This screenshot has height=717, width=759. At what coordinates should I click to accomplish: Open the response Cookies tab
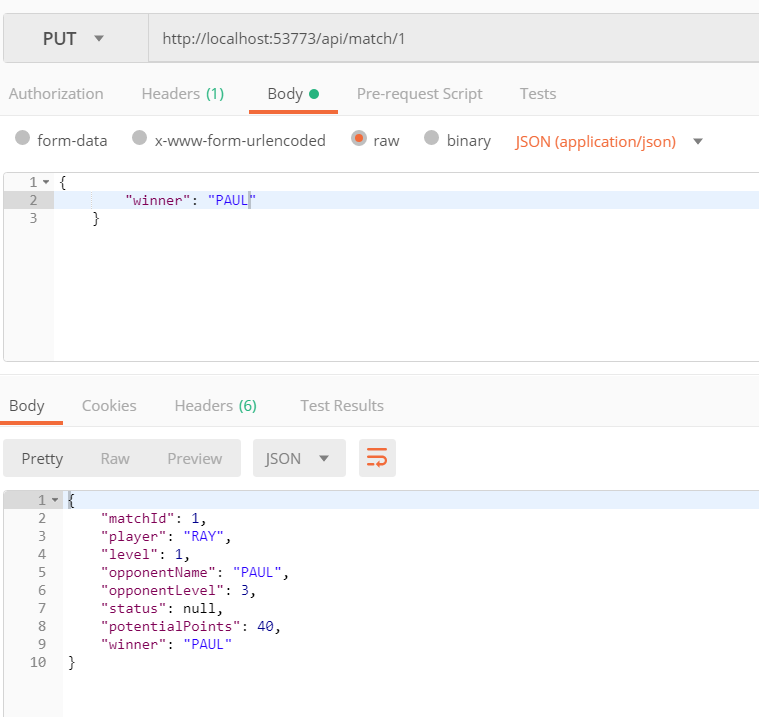[109, 406]
